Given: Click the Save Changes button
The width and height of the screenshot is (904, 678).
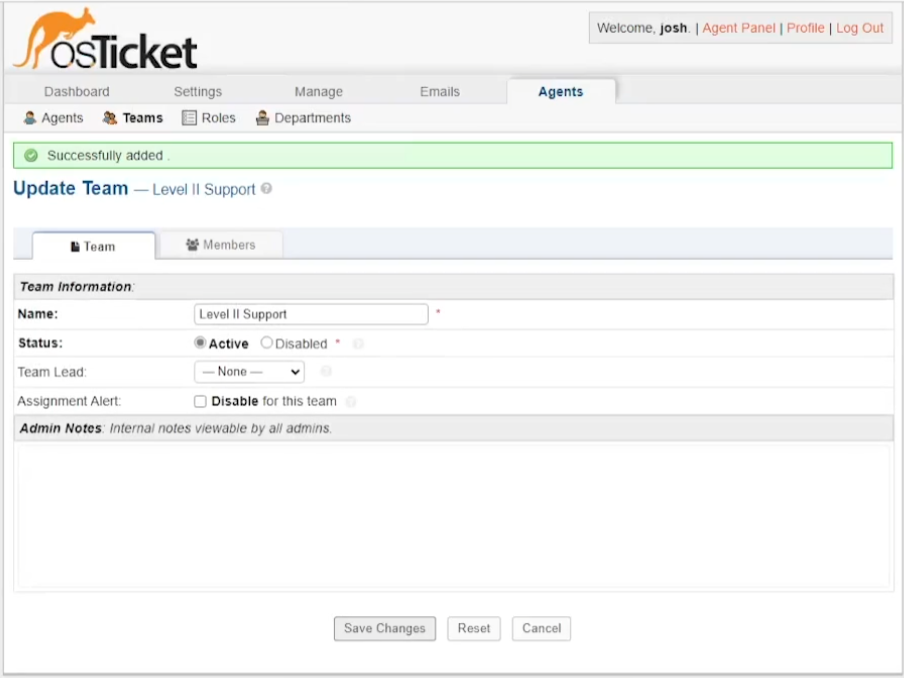Looking at the screenshot, I should click(x=384, y=629).
